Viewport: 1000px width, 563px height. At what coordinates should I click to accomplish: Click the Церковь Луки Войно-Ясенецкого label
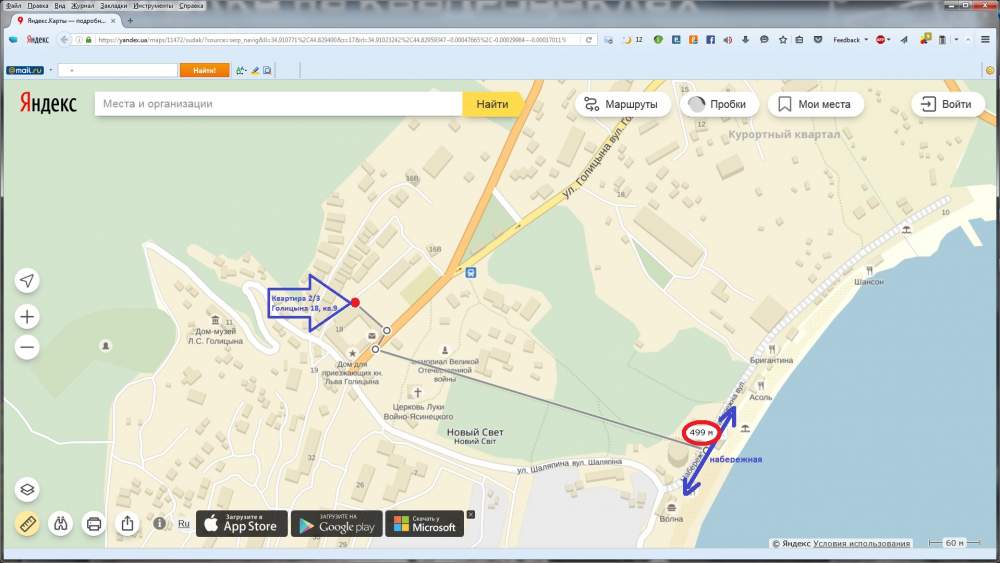(418, 411)
